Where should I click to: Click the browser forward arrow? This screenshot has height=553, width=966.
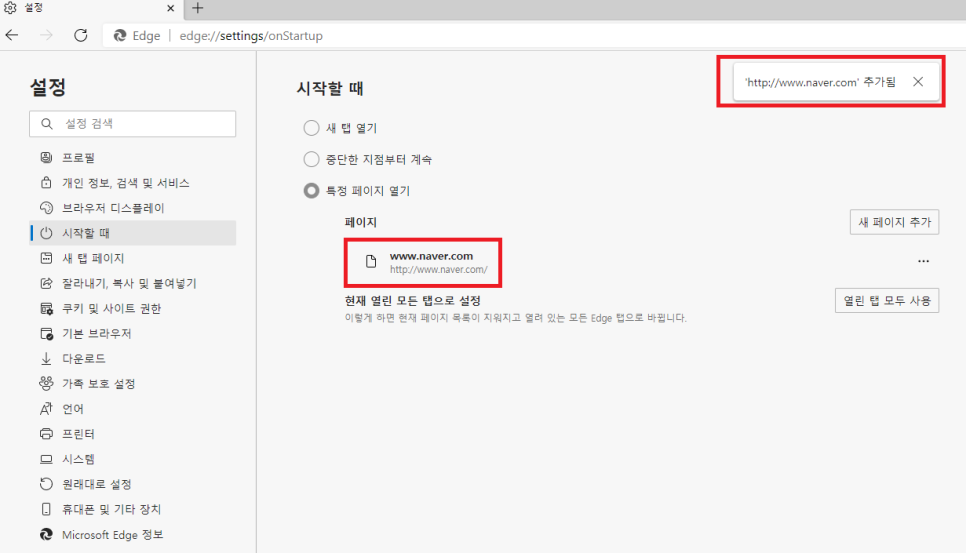coord(46,35)
